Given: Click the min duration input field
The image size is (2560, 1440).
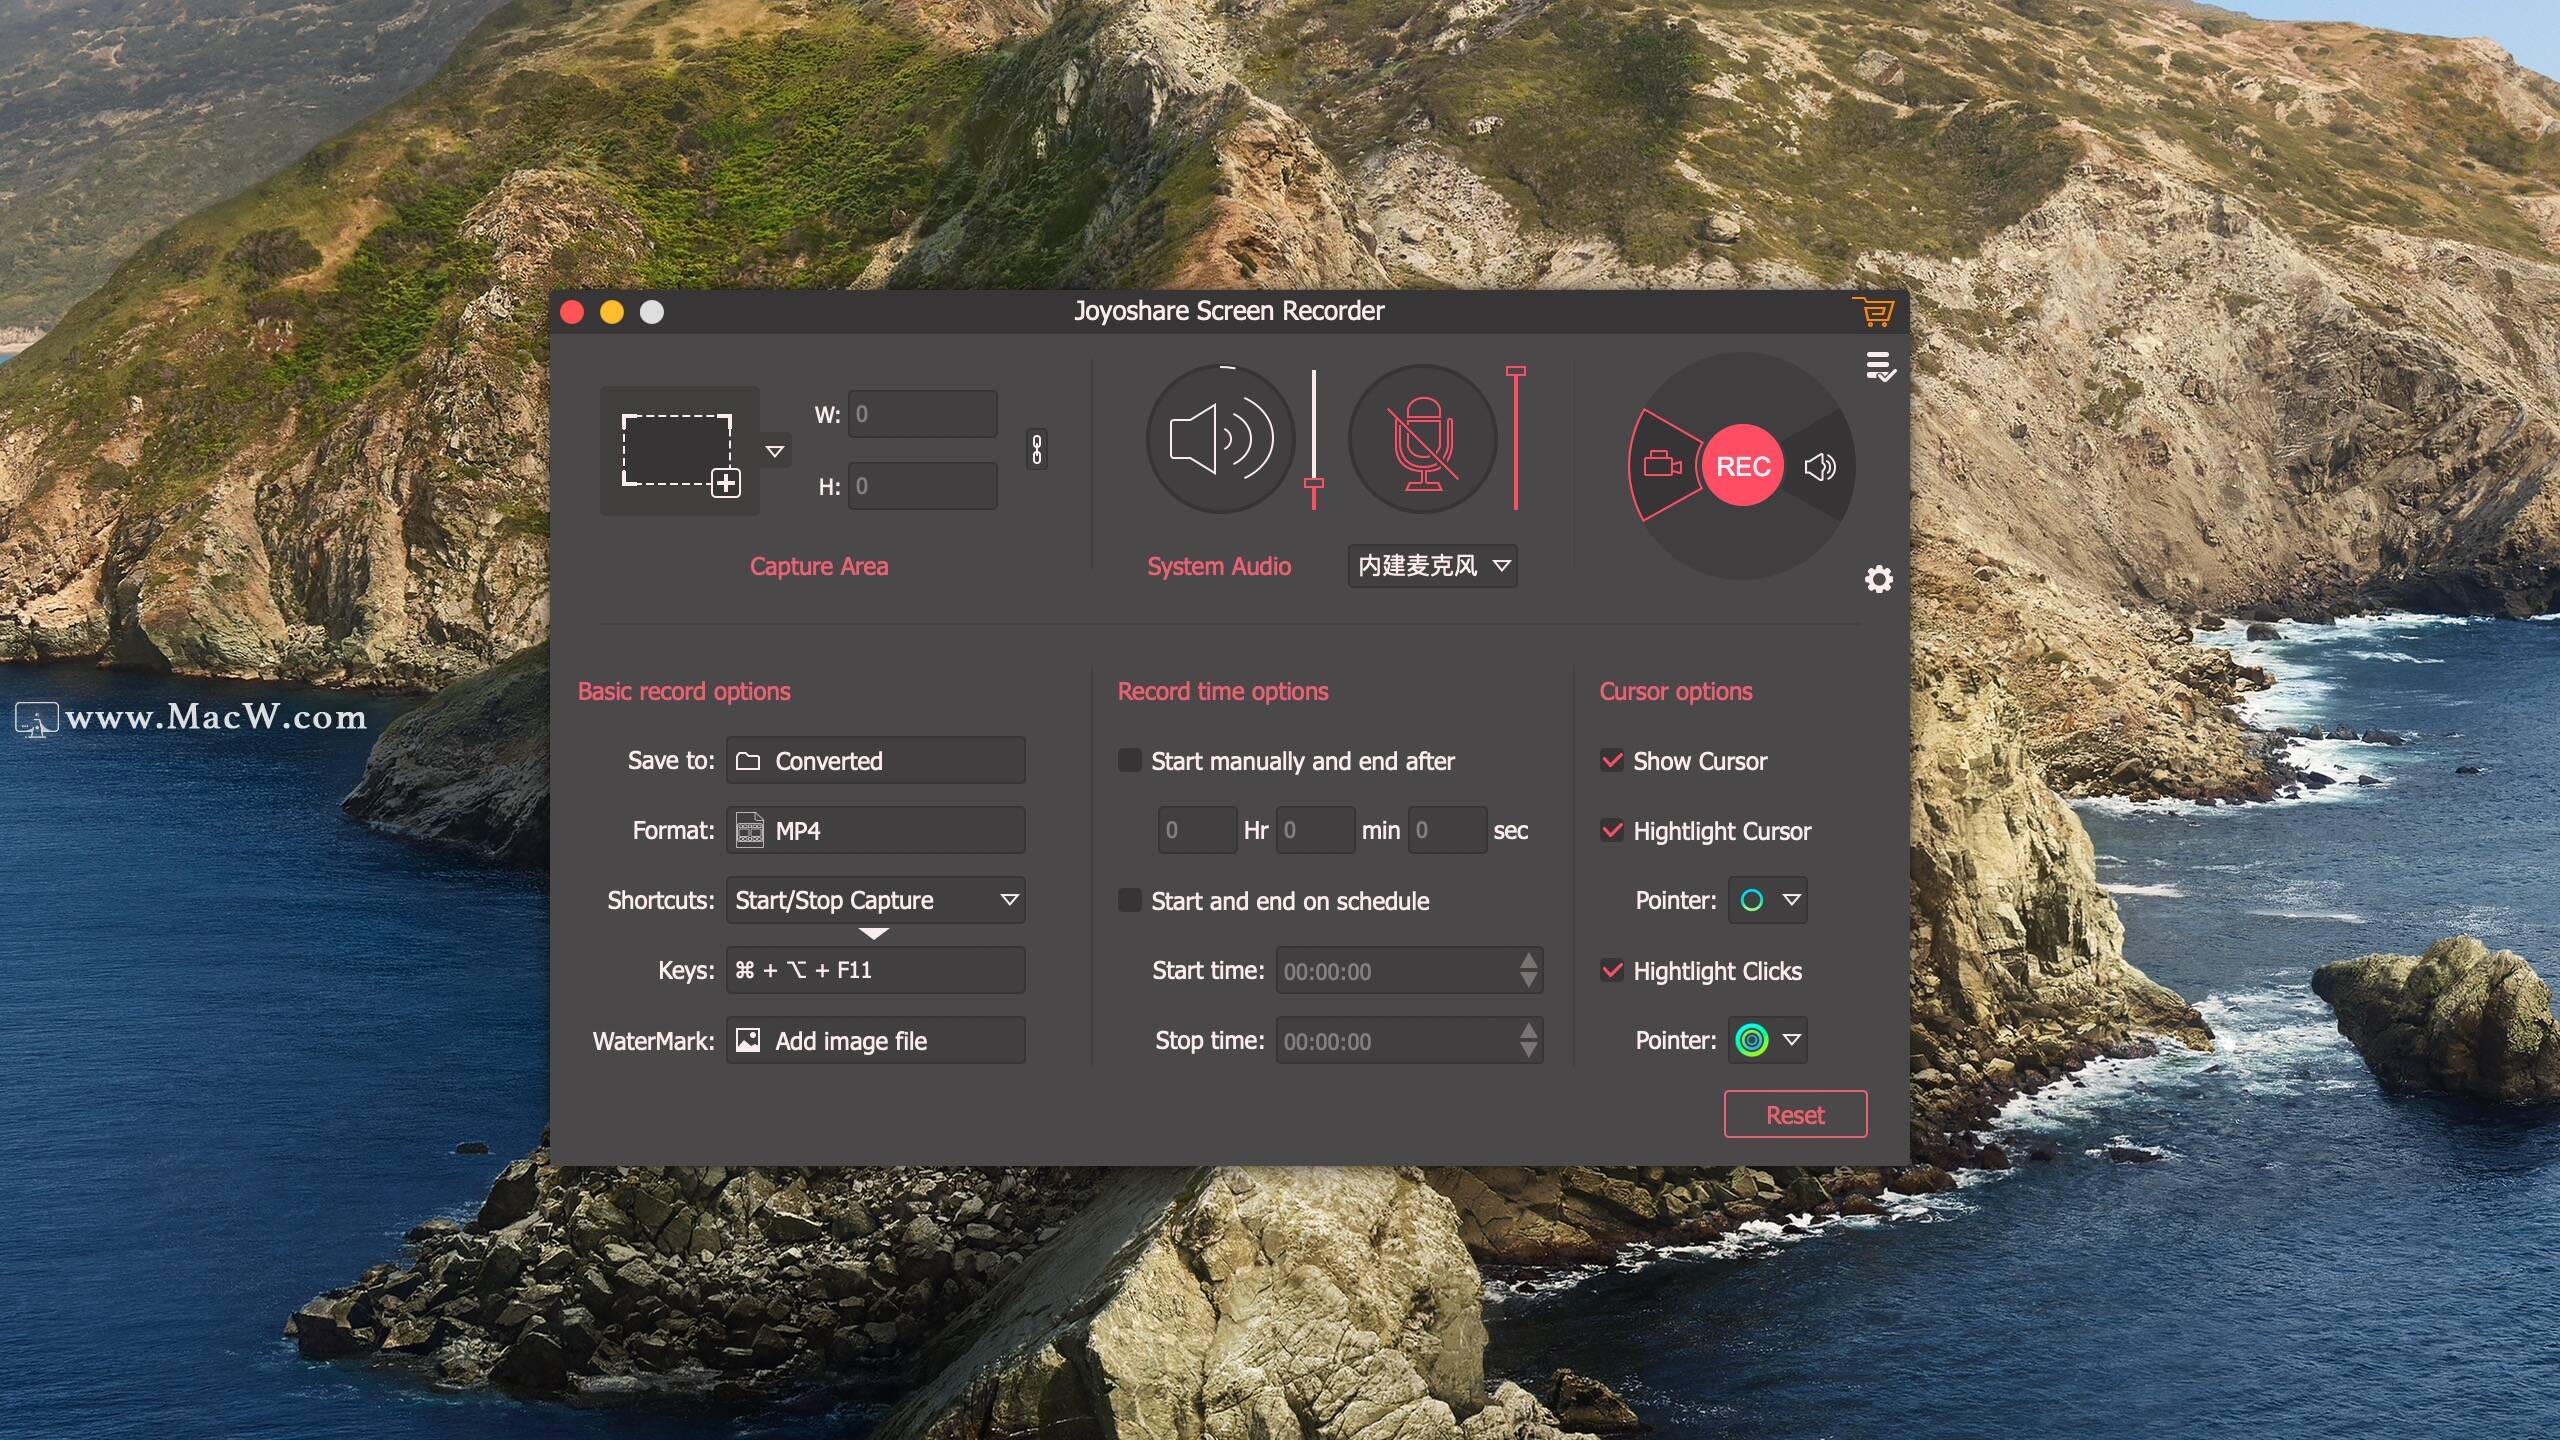Looking at the screenshot, I should [1315, 830].
